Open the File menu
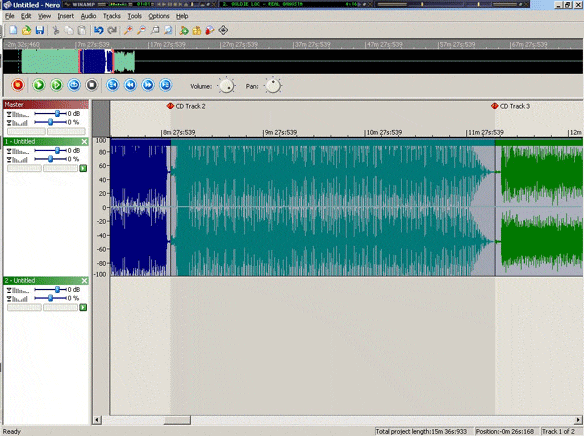This screenshot has width=584, height=436. point(10,16)
